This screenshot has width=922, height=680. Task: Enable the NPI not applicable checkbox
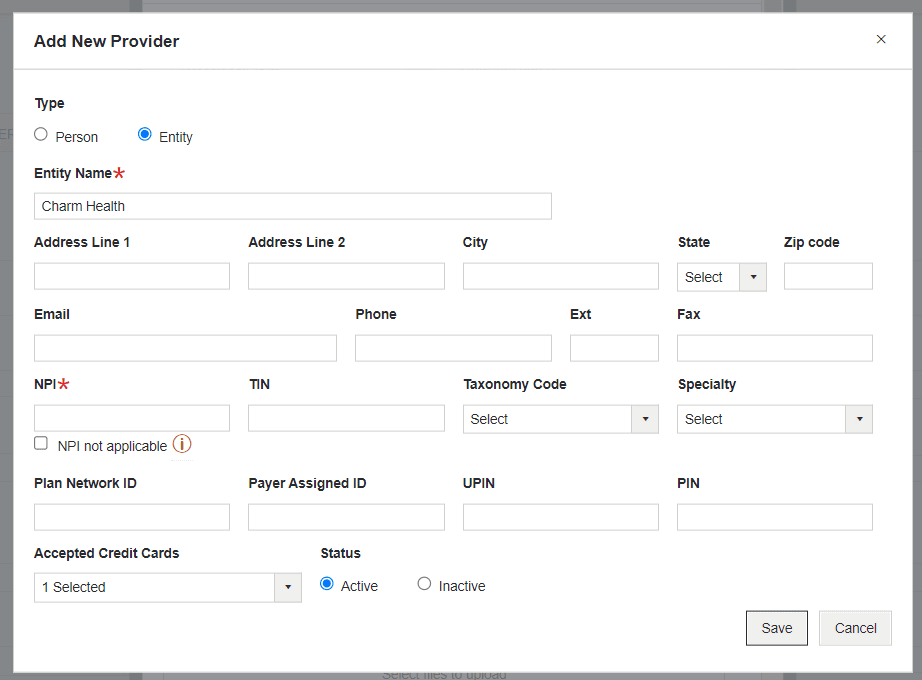41,442
